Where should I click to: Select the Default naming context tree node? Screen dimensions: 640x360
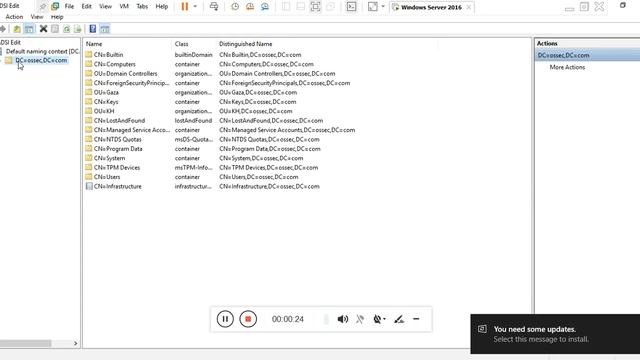pos(42,51)
